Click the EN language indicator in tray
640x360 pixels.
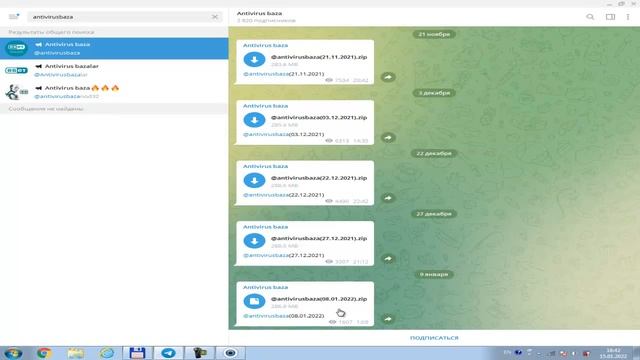pyautogui.click(x=507, y=352)
